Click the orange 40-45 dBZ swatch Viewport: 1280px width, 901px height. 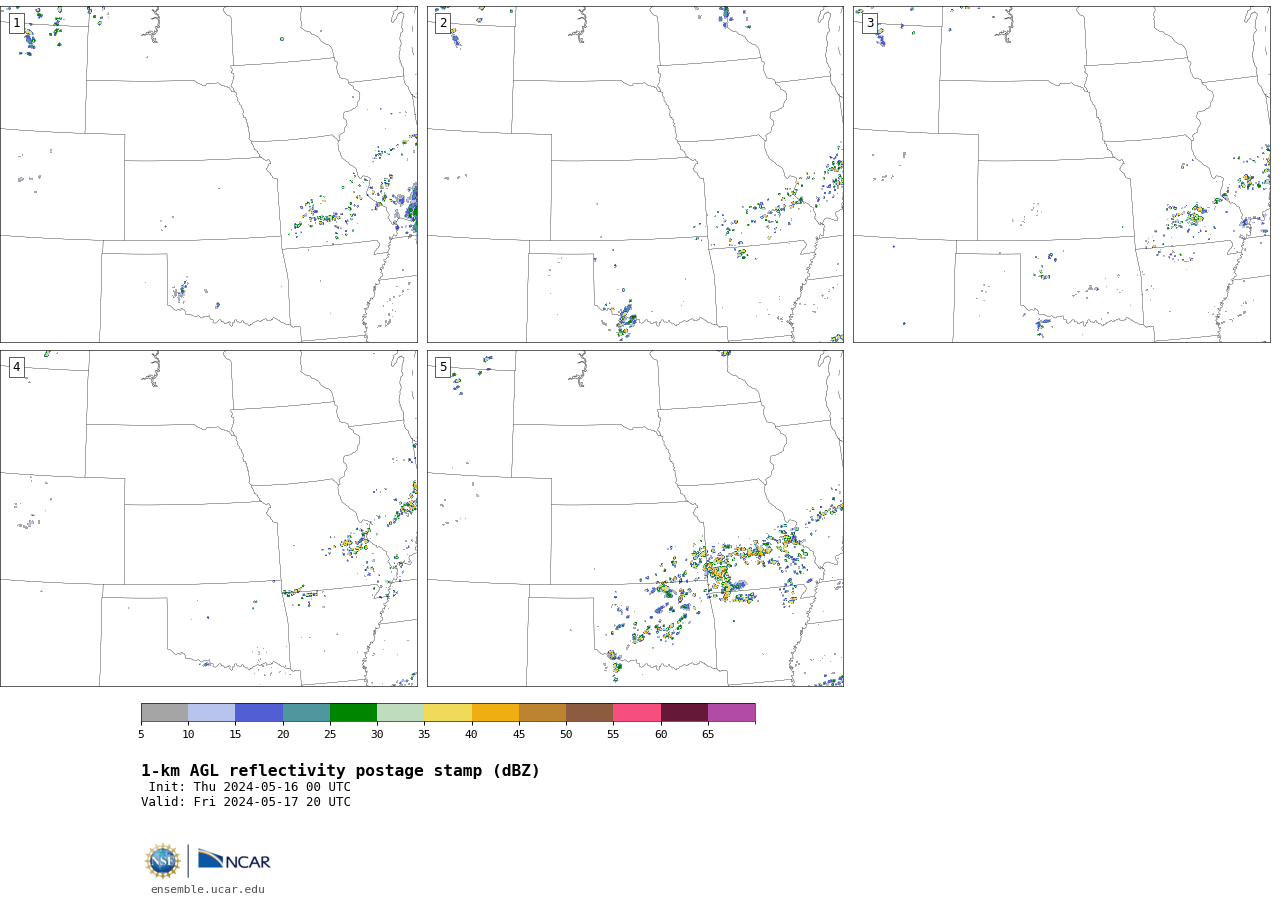pyautogui.click(x=495, y=712)
